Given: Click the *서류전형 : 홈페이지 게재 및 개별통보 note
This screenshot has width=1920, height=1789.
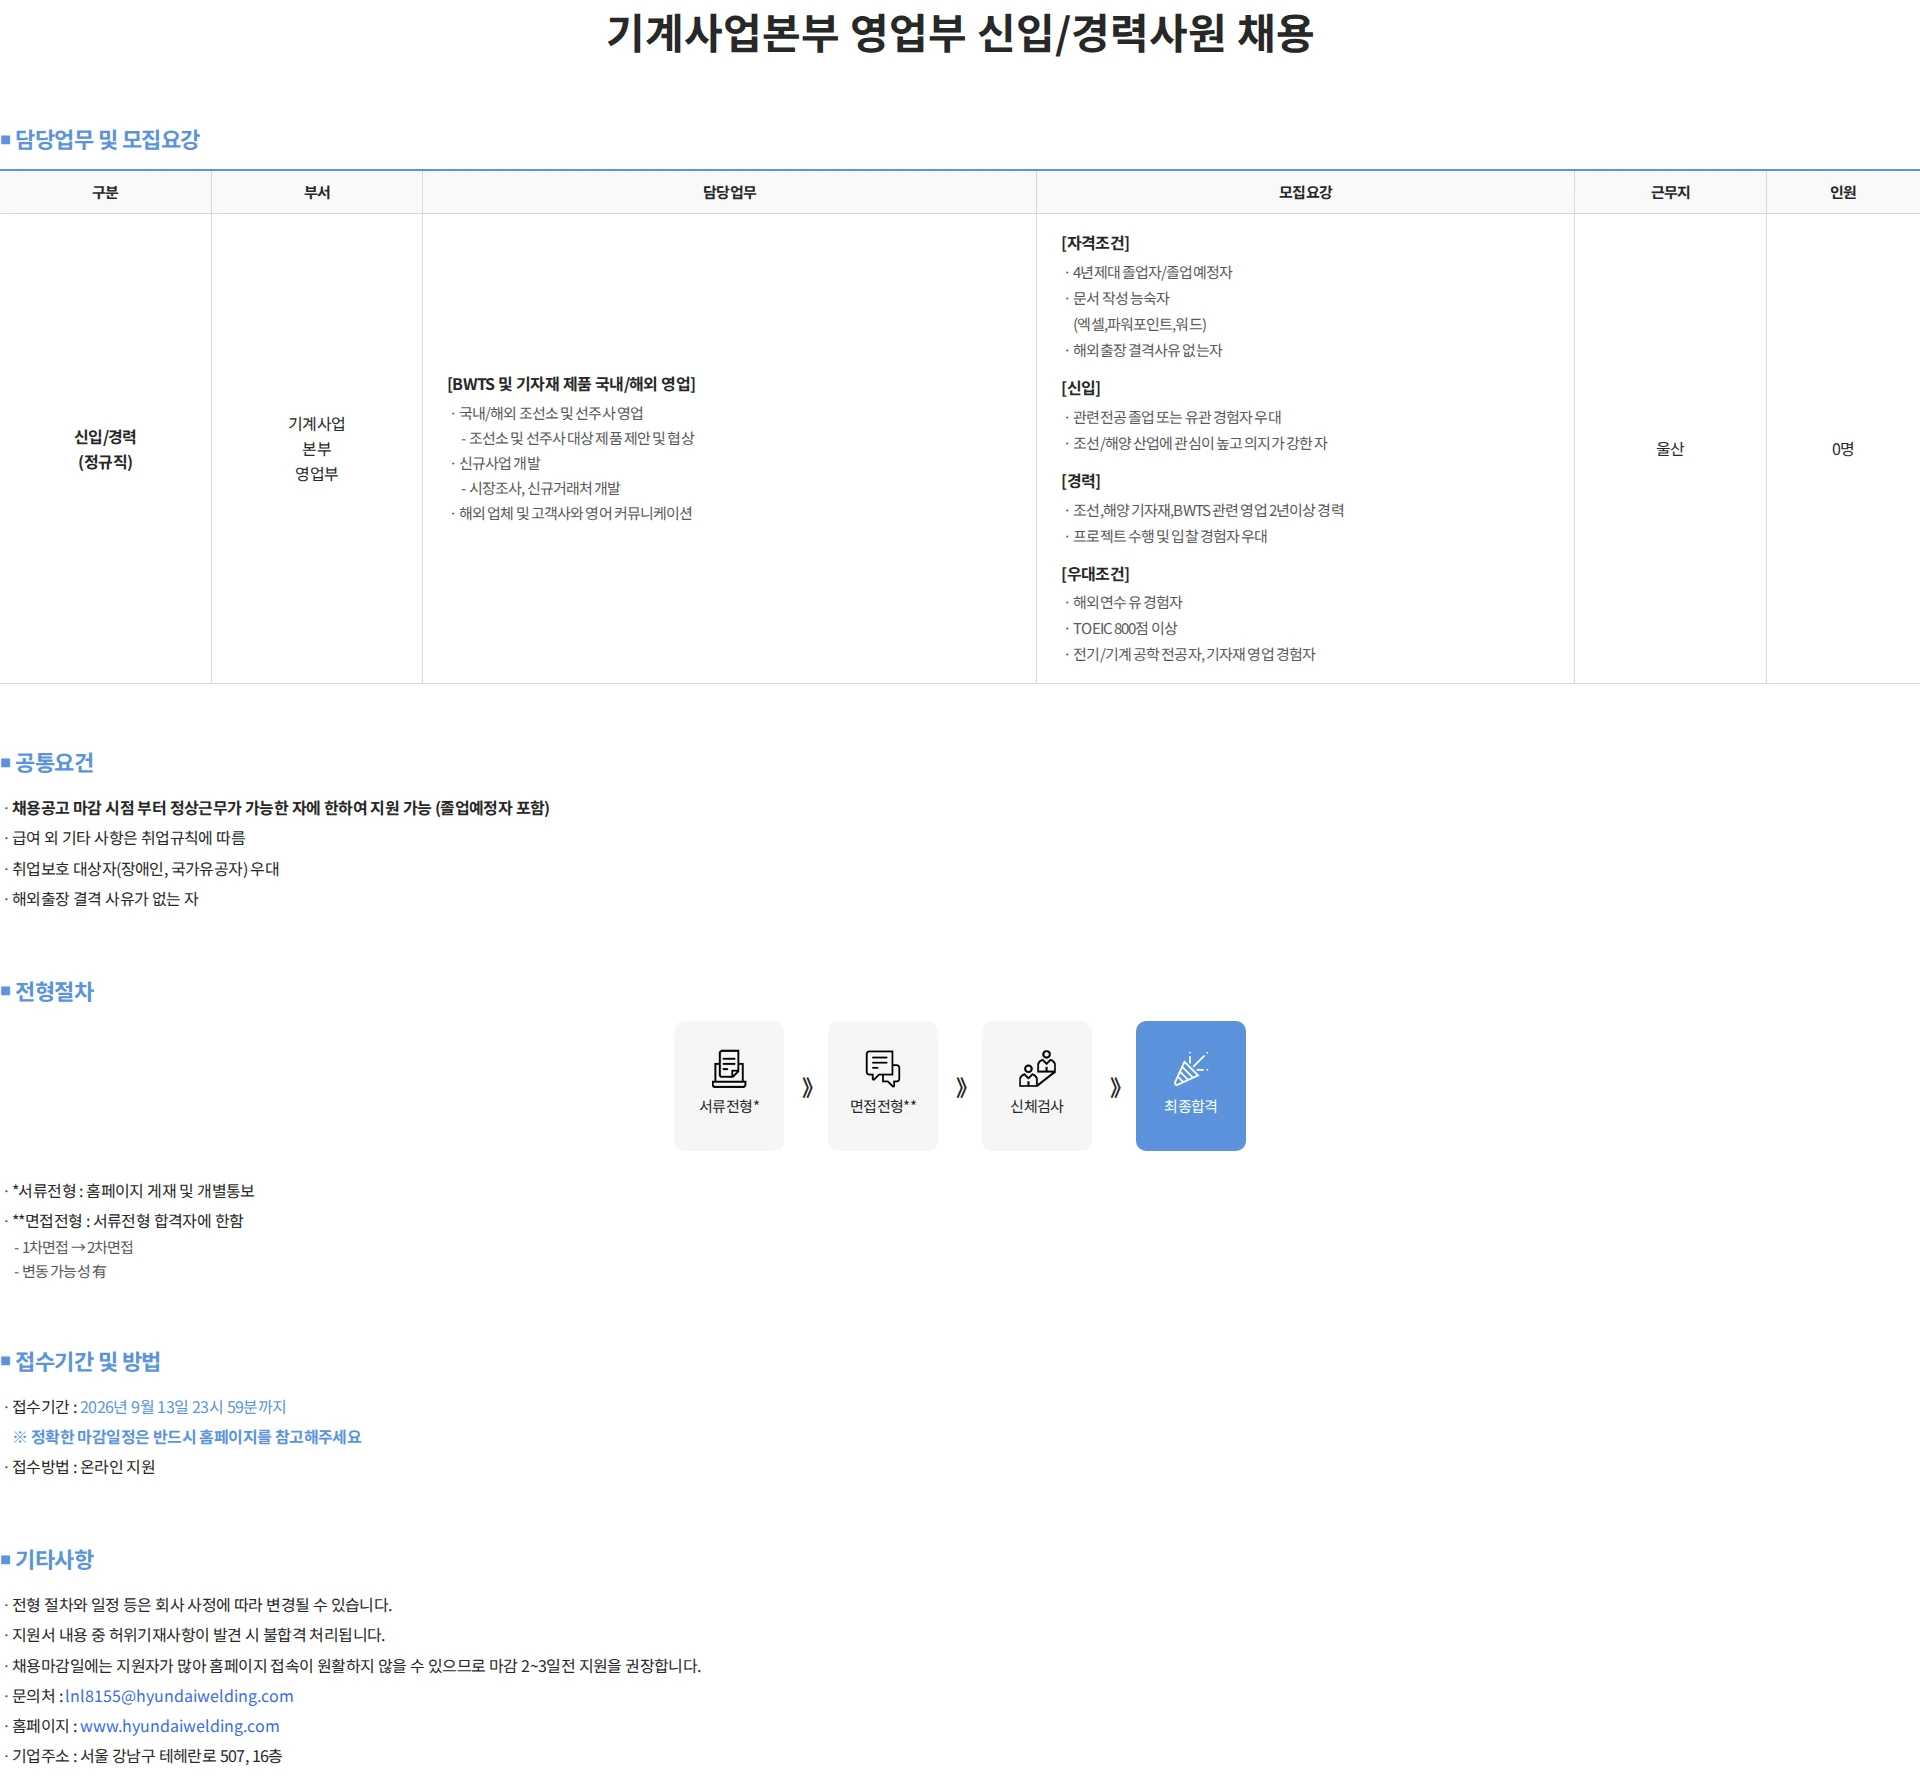Looking at the screenshot, I should point(133,1191).
